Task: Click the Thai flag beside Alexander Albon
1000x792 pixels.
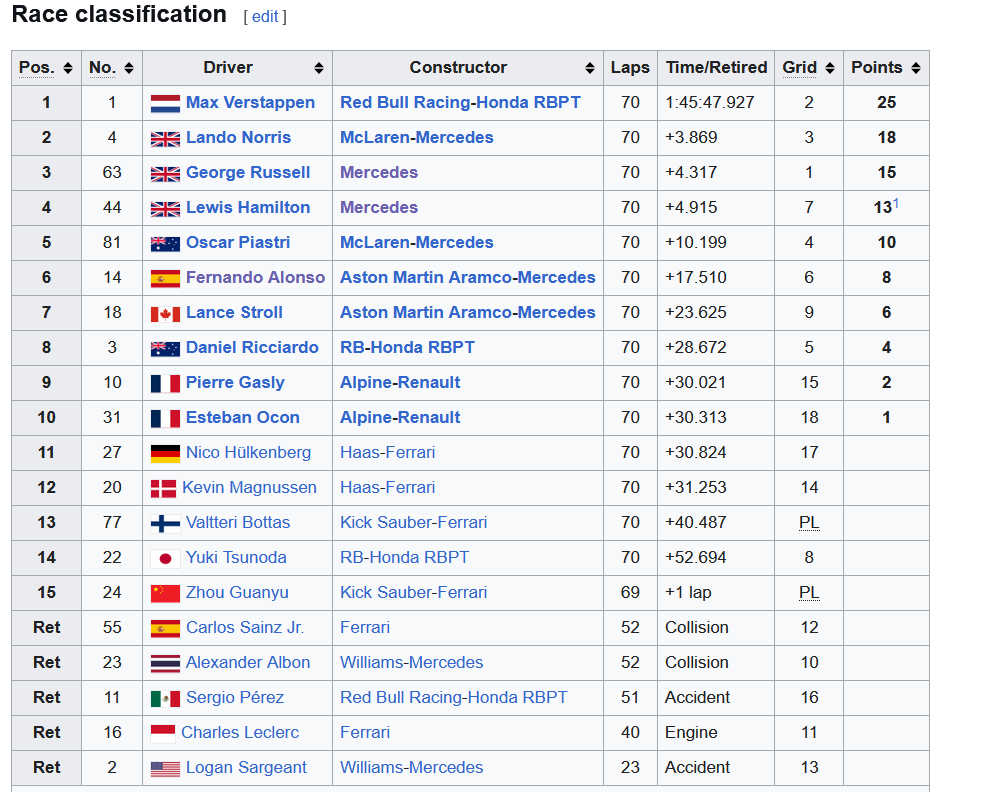Action: click(165, 664)
